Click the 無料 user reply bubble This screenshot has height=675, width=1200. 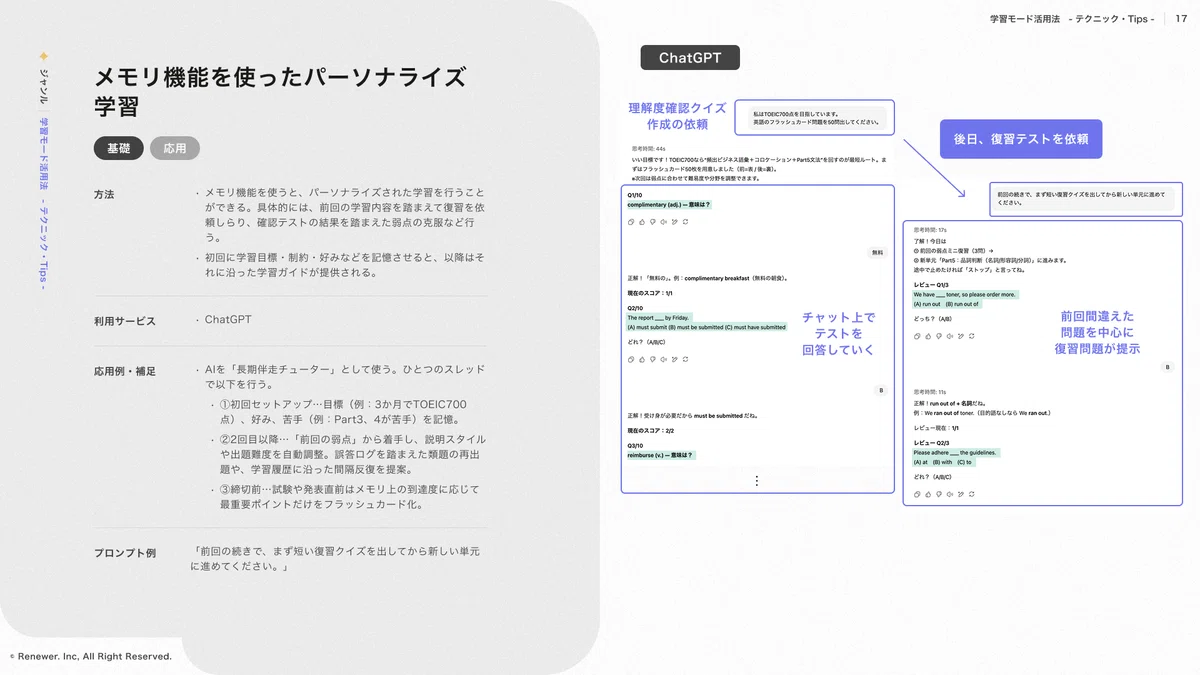(877, 253)
